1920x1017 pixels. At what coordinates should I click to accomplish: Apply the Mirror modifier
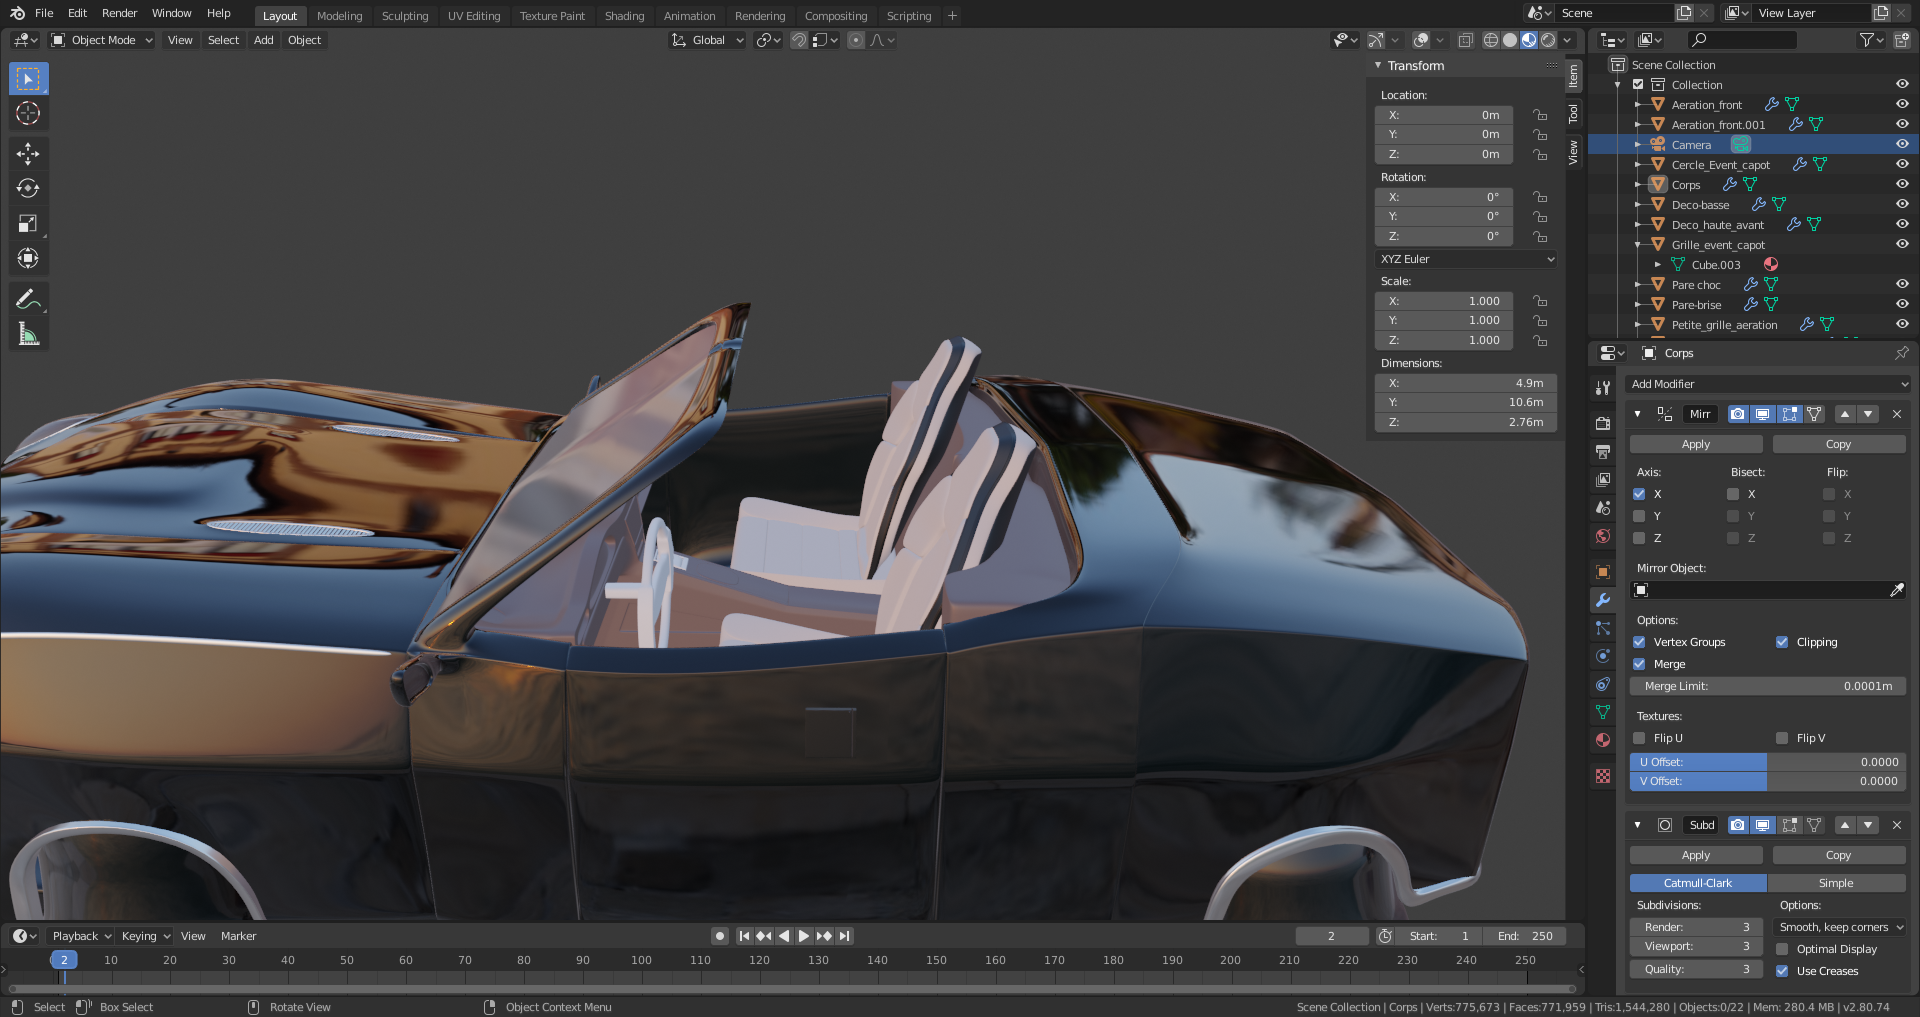point(1695,444)
